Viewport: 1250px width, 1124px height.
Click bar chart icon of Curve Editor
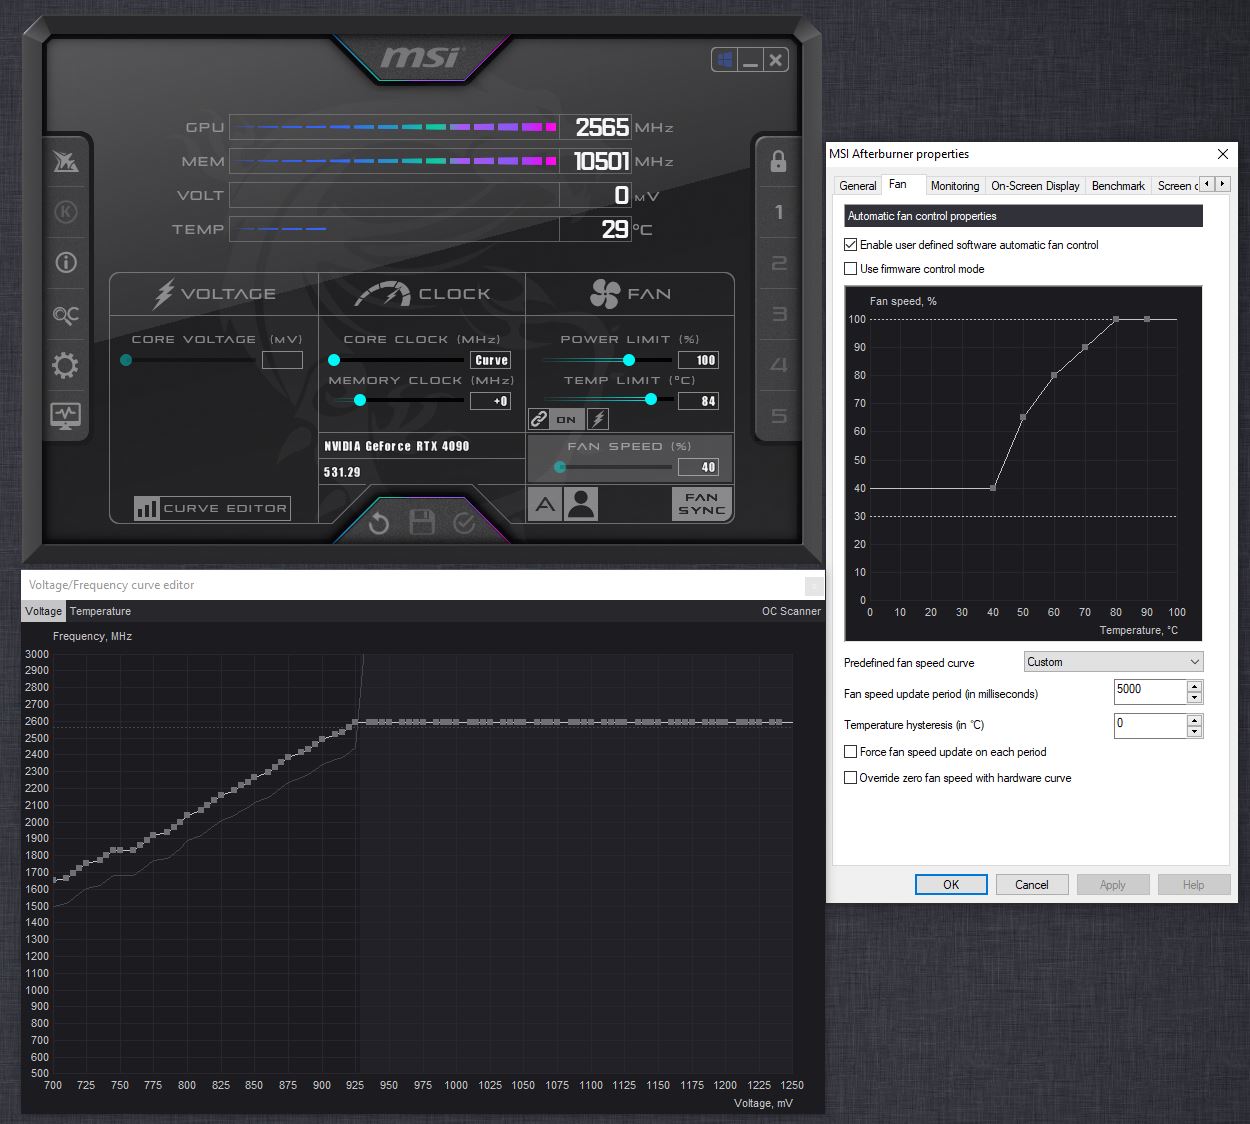[x=147, y=508]
